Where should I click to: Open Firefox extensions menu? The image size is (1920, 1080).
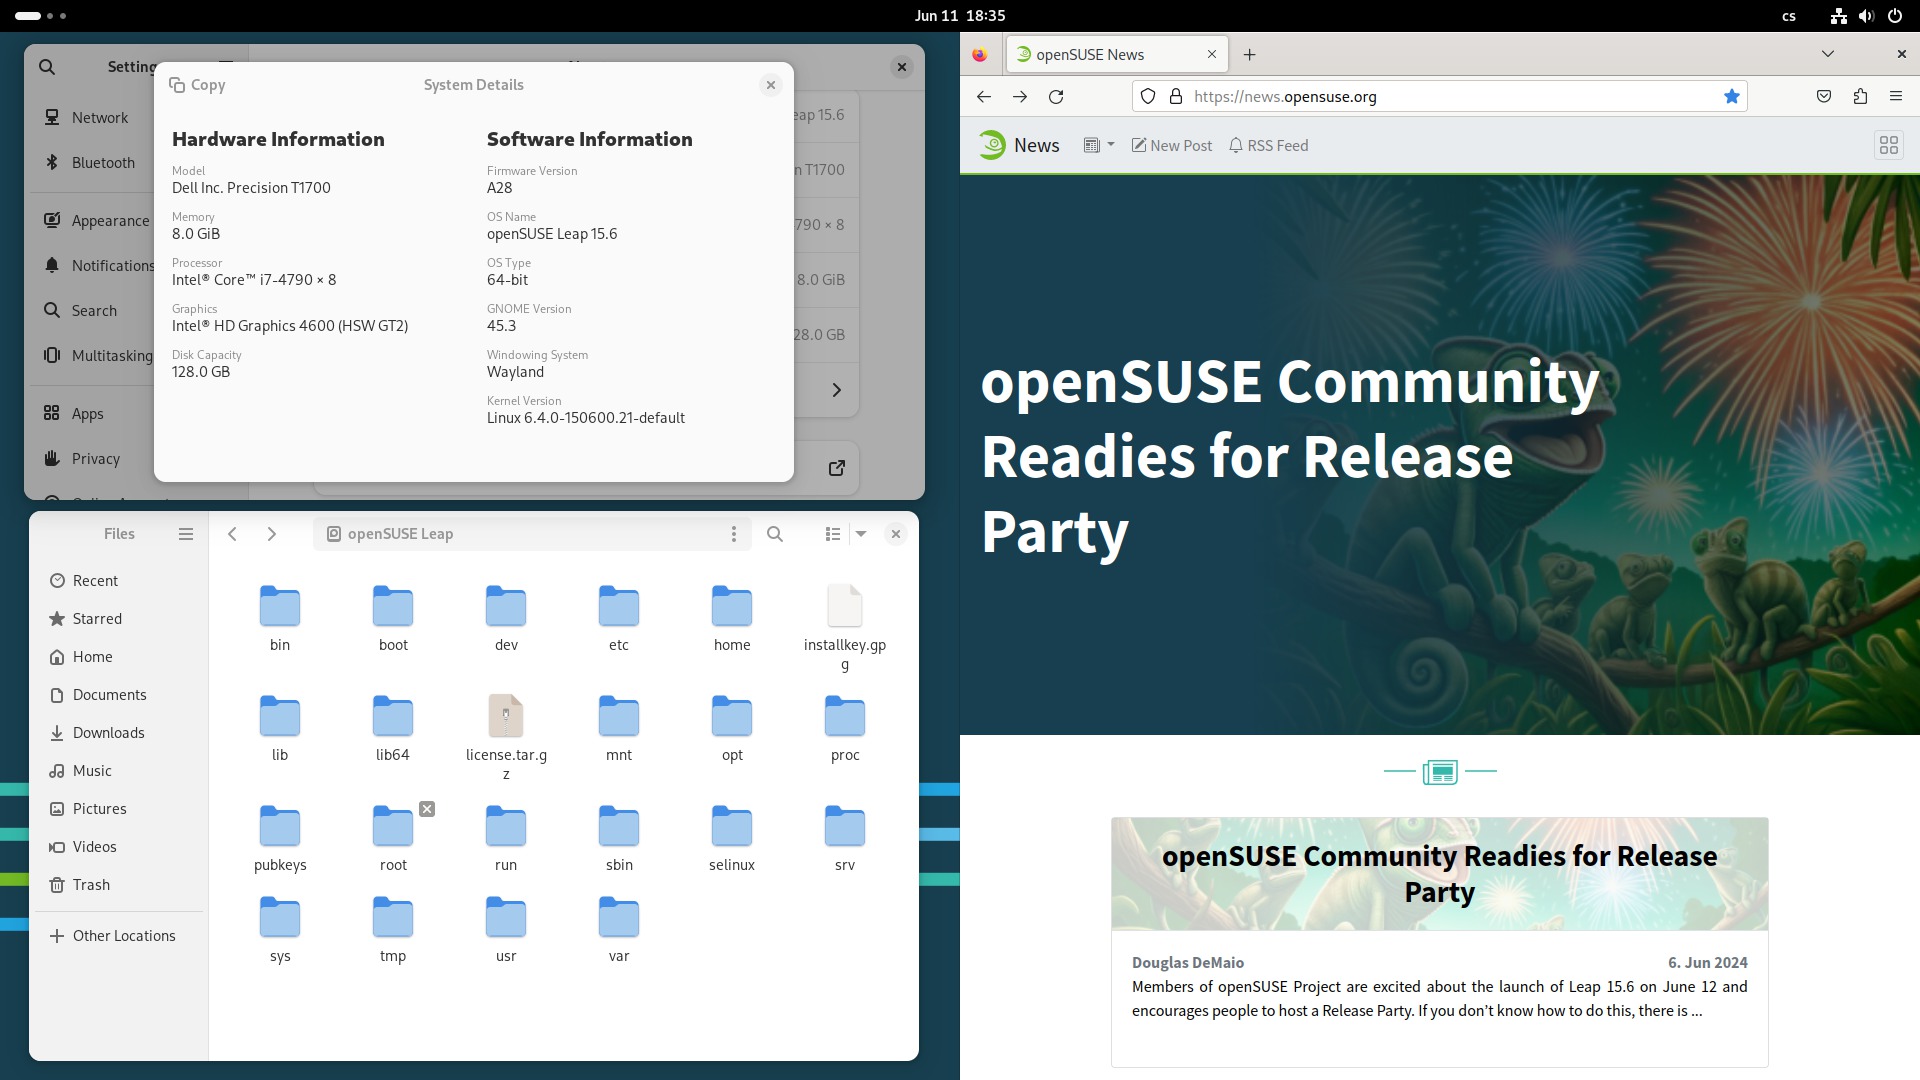(x=1860, y=97)
